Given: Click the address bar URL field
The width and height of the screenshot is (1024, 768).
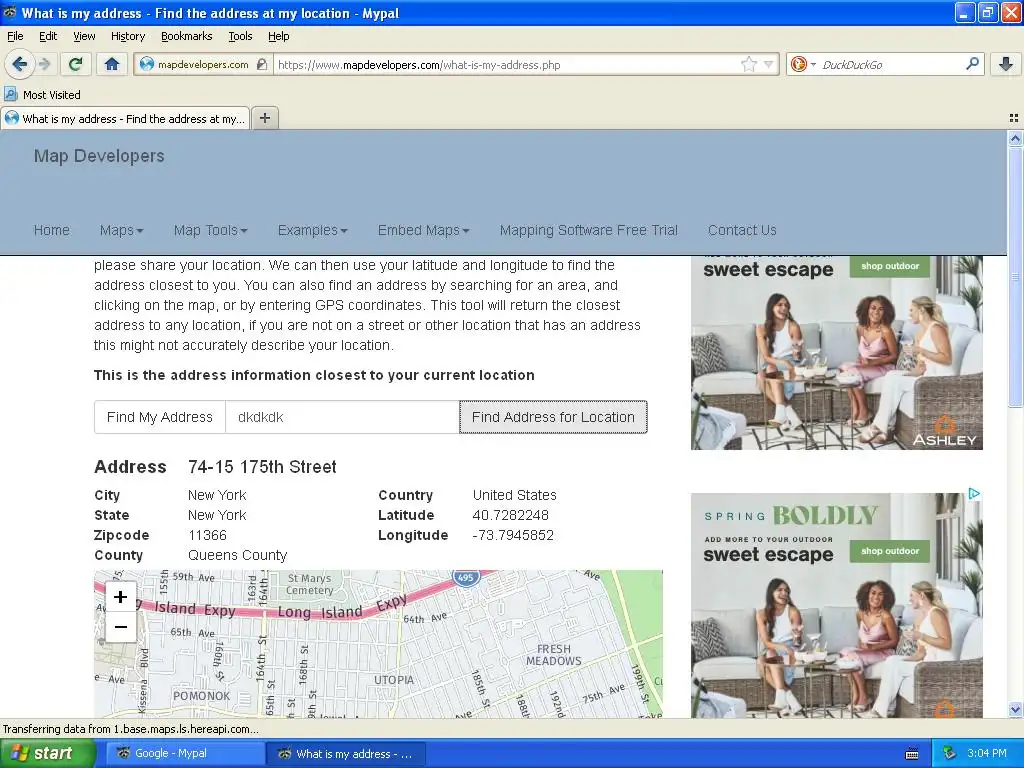Looking at the screenshot, I should [x=507, y=65].
